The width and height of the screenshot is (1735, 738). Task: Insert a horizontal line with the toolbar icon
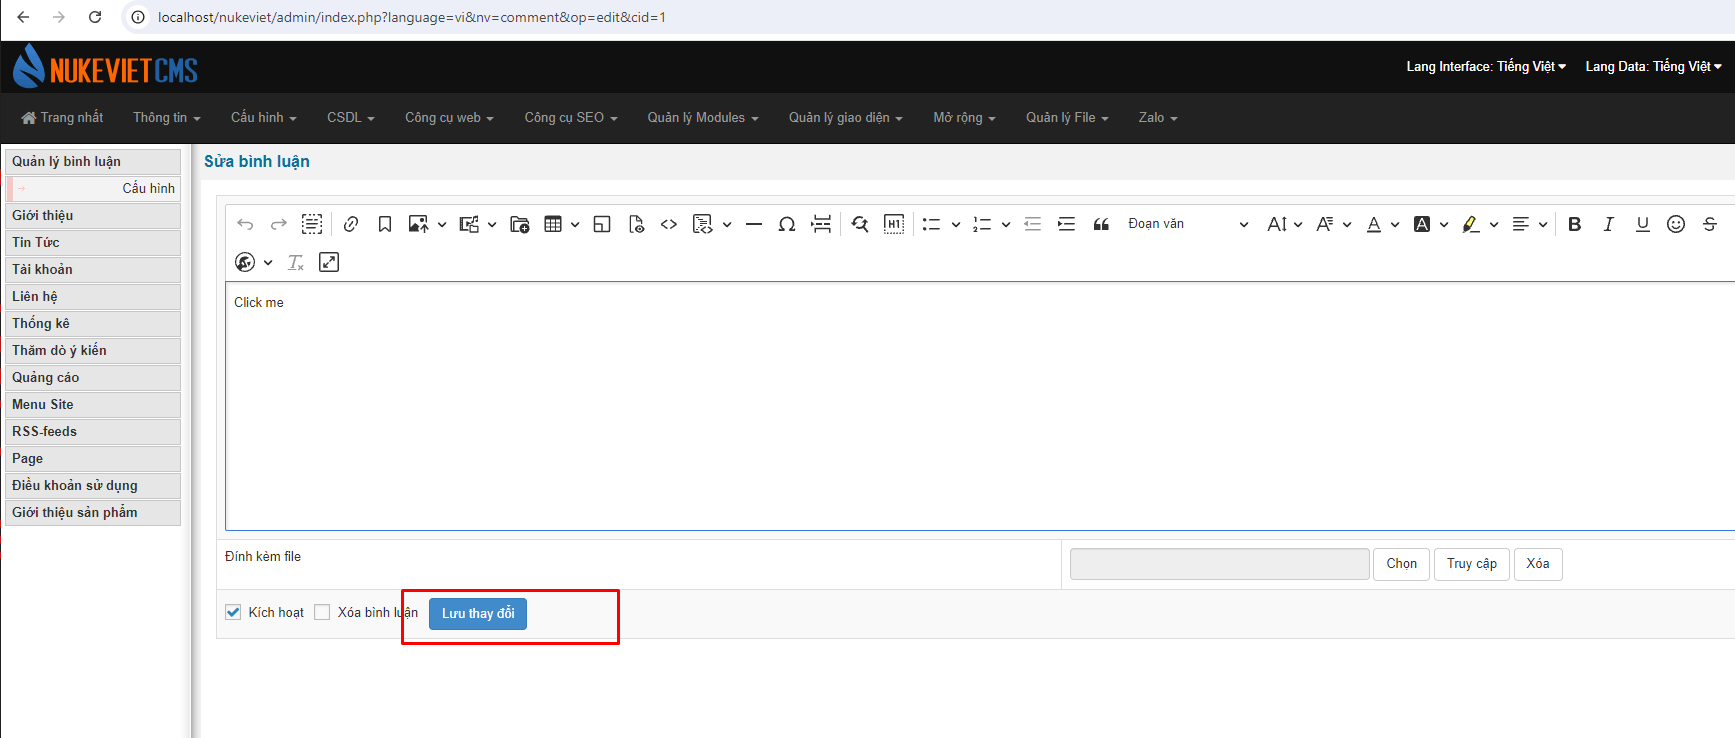tap(754, 224)
